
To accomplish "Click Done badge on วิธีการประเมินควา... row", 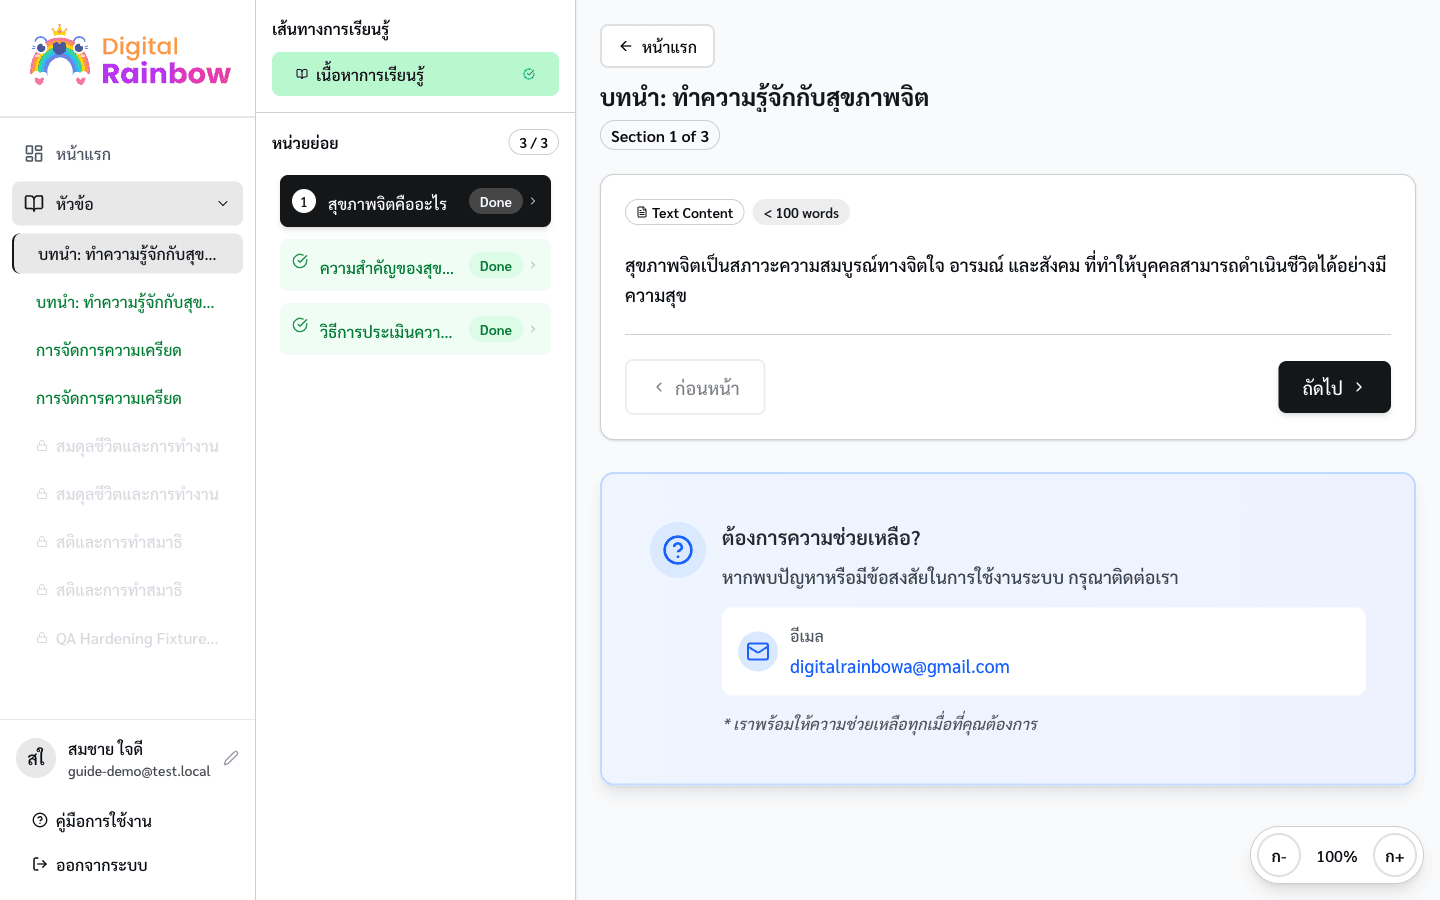I will pos(495,329).
